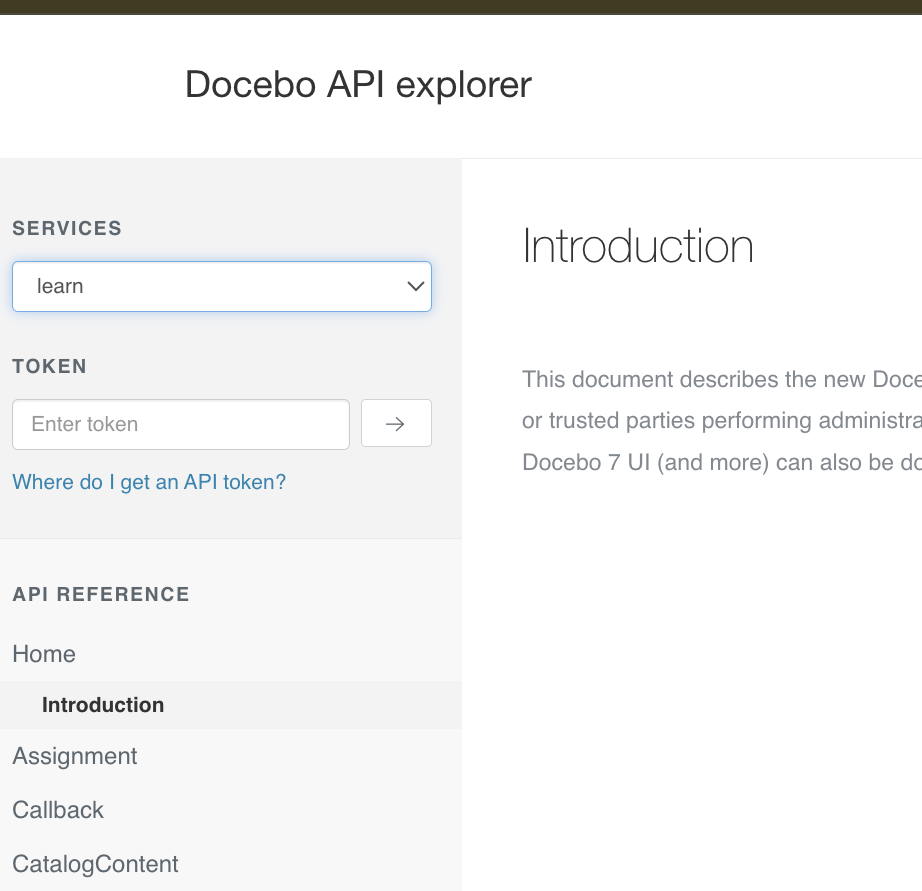Screen dimensions: 922x891
Task: Select Home in the API reference
Action: click(44, 654)
